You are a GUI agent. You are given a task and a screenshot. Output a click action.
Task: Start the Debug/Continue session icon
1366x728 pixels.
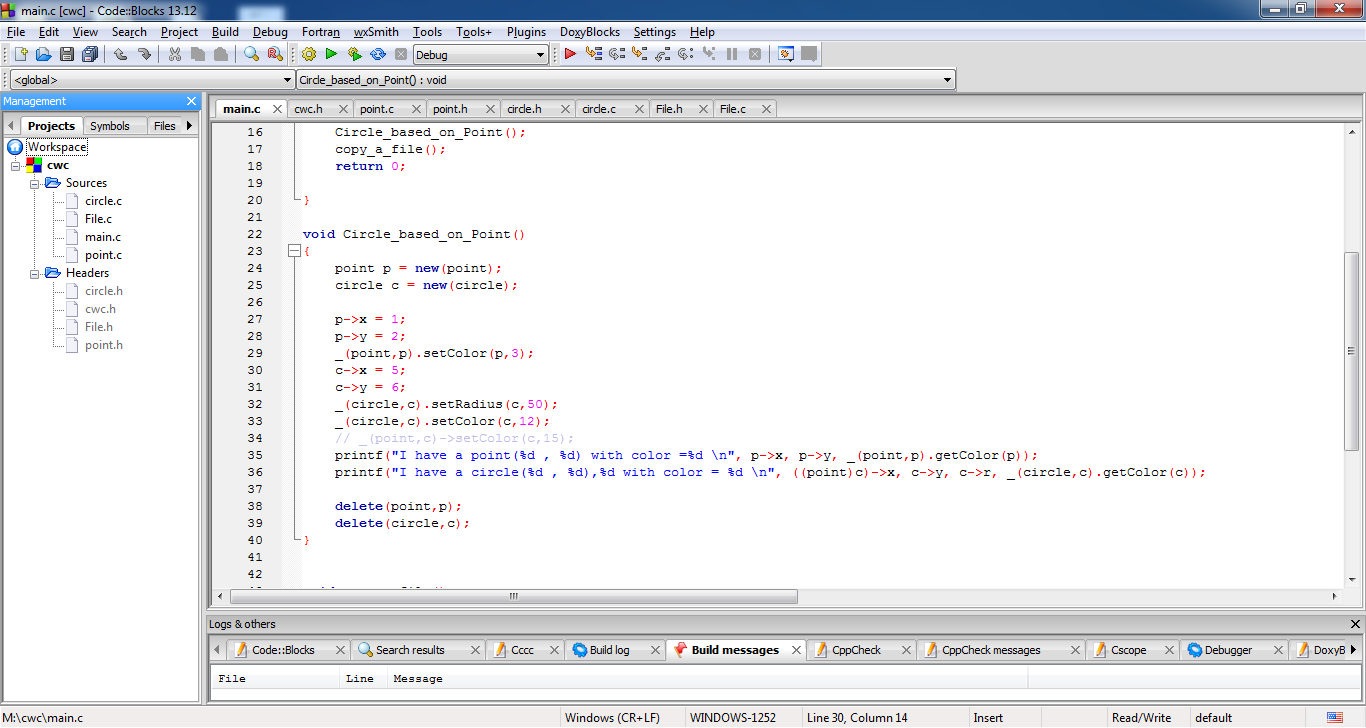click(569, 55)
